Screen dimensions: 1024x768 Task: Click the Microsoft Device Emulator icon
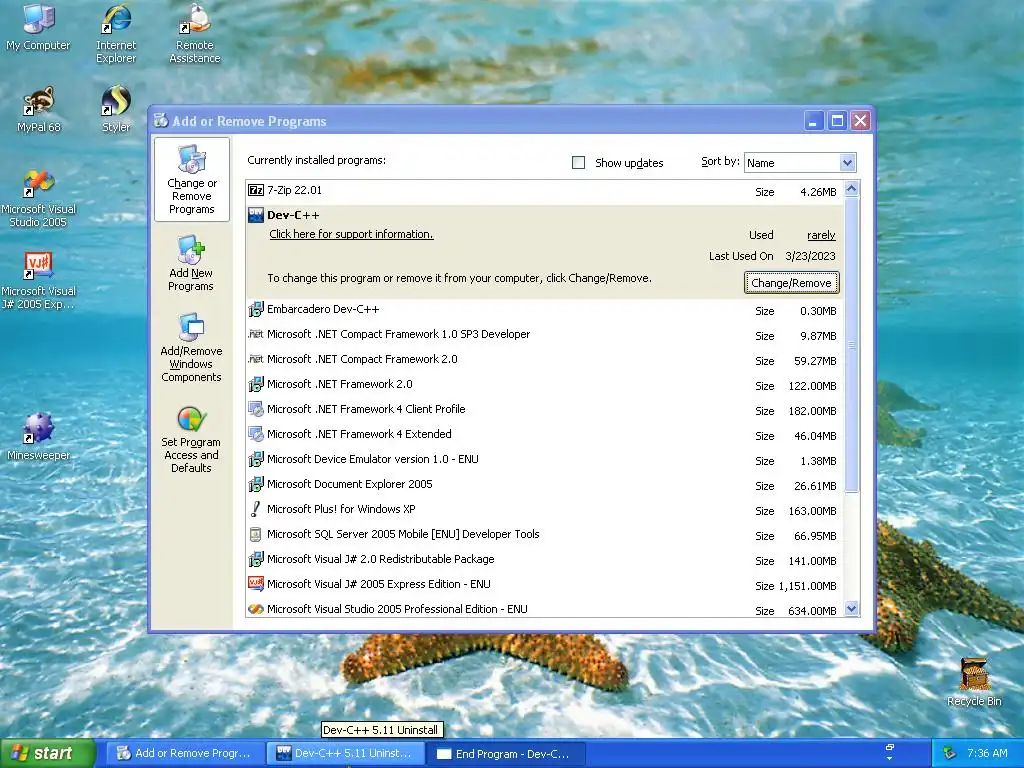click(x=256, y=459)
